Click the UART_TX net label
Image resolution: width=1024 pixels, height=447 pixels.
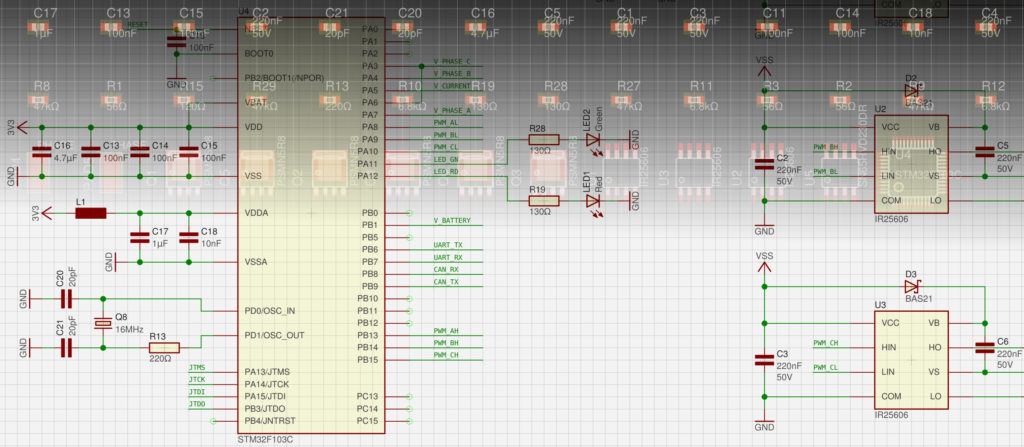(x=447, y=245)
